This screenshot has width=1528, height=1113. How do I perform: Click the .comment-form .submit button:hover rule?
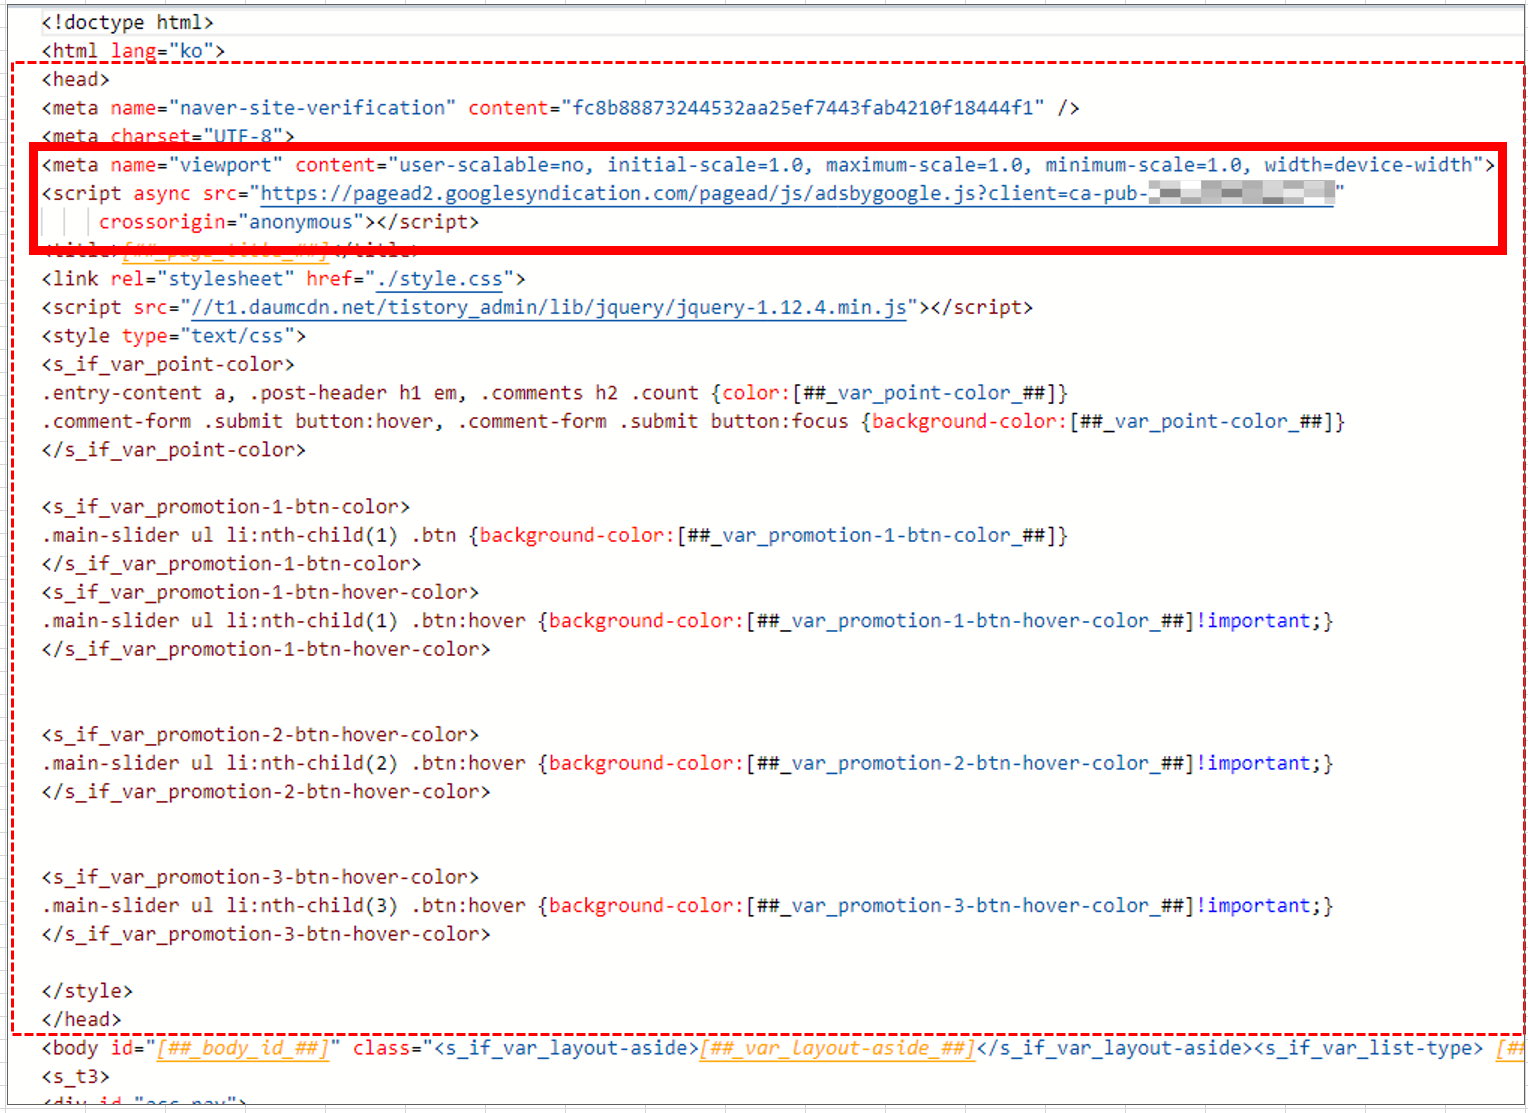pyautogui.click(x=693, y=422)
